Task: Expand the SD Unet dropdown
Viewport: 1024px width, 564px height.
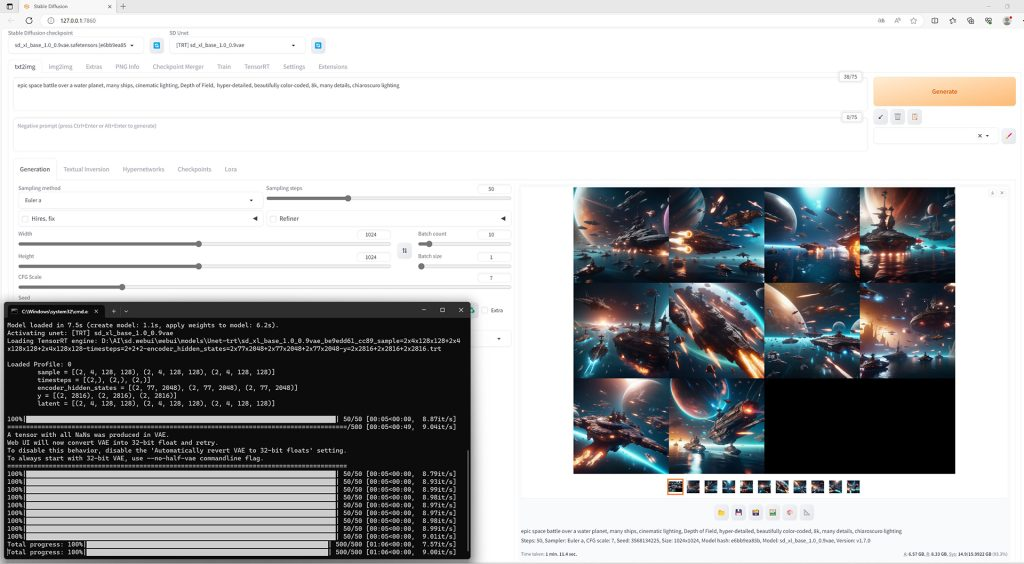Action: click(x=237, y=45)
